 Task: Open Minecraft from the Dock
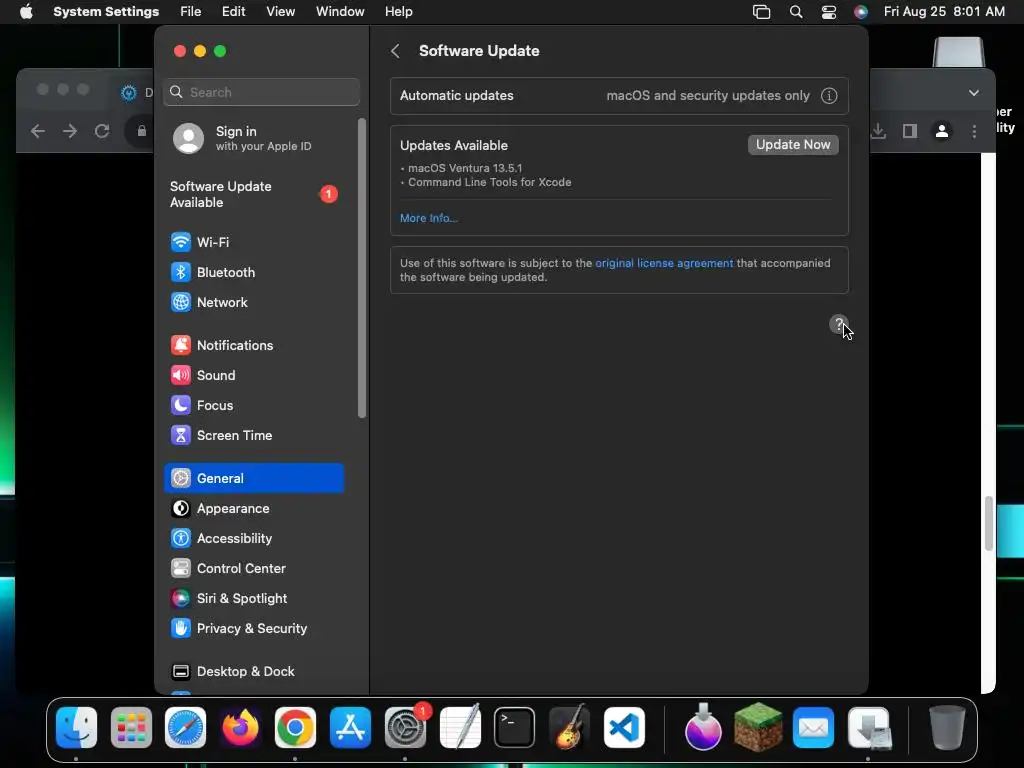point(758,727)
